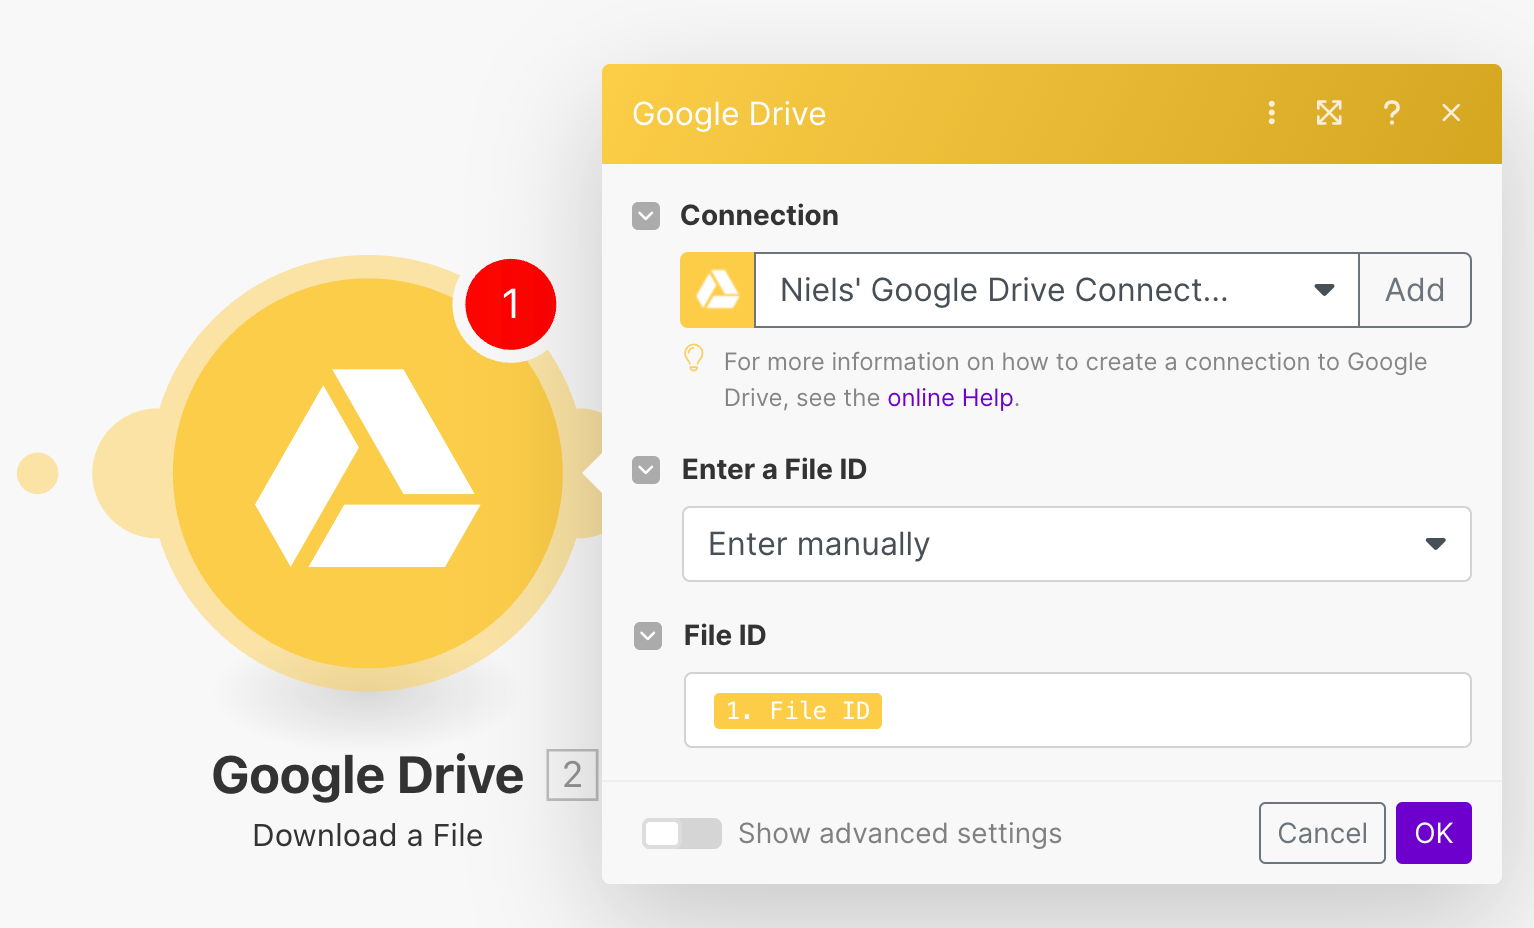Screen dimensions: 1534x928
Task: Open the Enter manually dropdown
Action: 1077,544
